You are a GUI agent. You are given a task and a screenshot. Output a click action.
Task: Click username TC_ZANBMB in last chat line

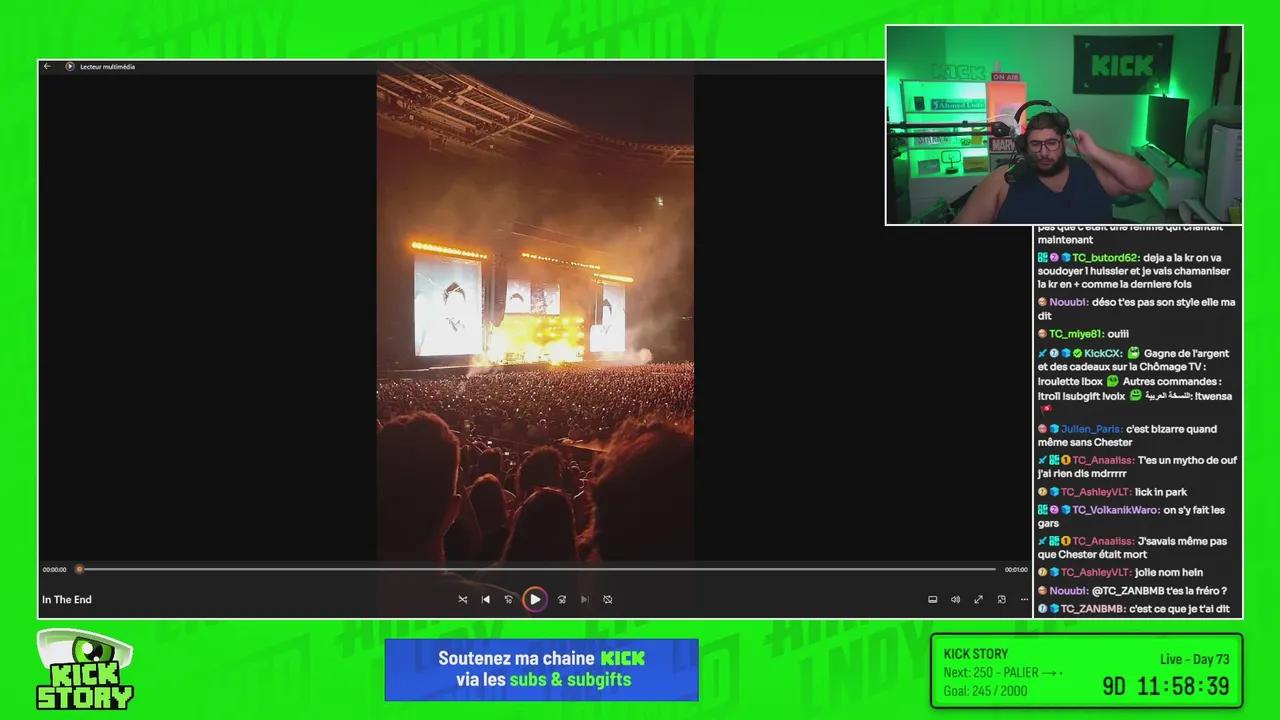click(1093, 608)
